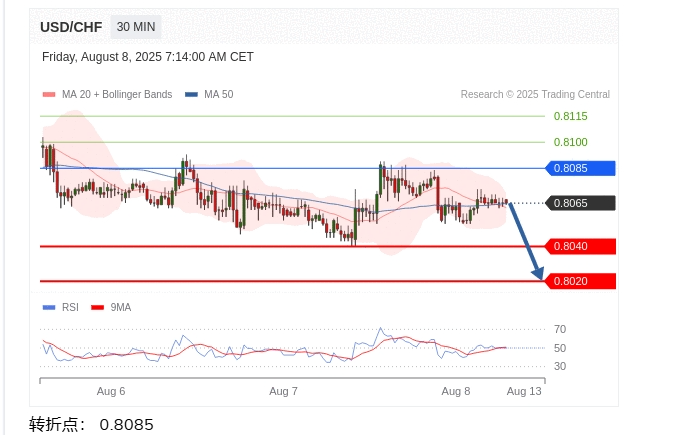The height and width of the screenshot is (435, 674).
Task: Click the RSI 50 axis label
Action: (x=560, y=348)
